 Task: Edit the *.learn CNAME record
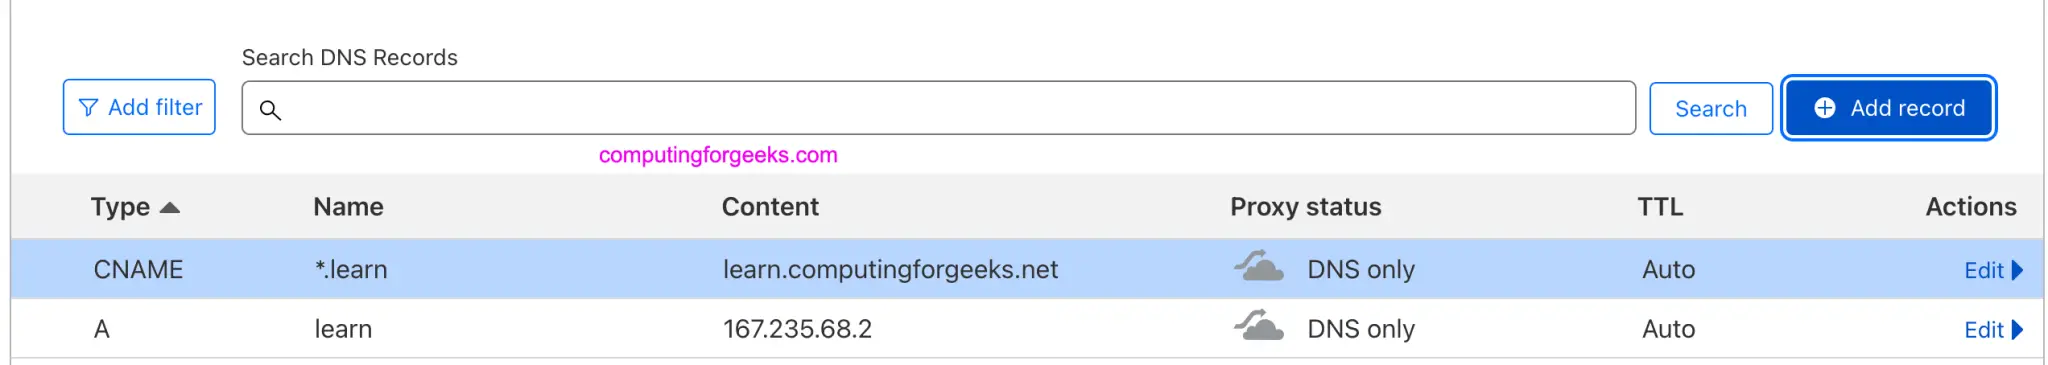1983,270
